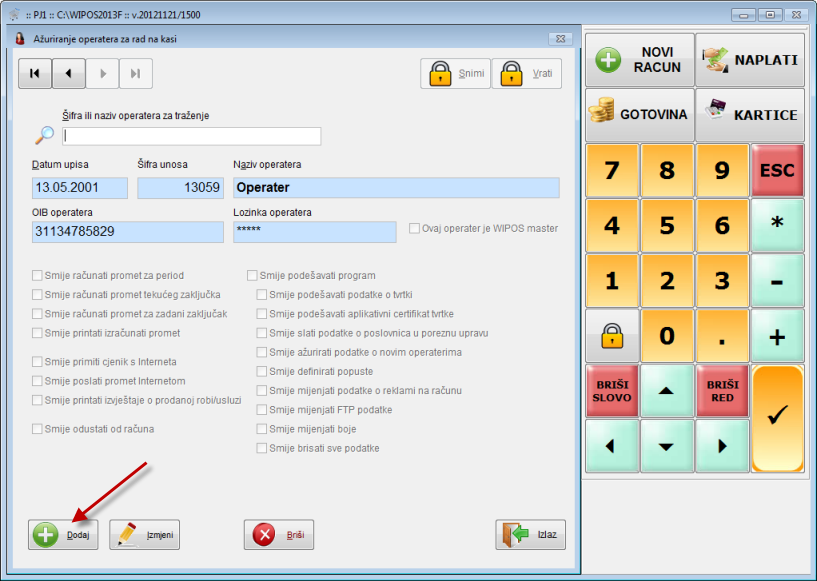Toggle 'Ovaj operater je WIPOS master' checkbox
Screen dimensions: 817x581
(x=415, y=229)
